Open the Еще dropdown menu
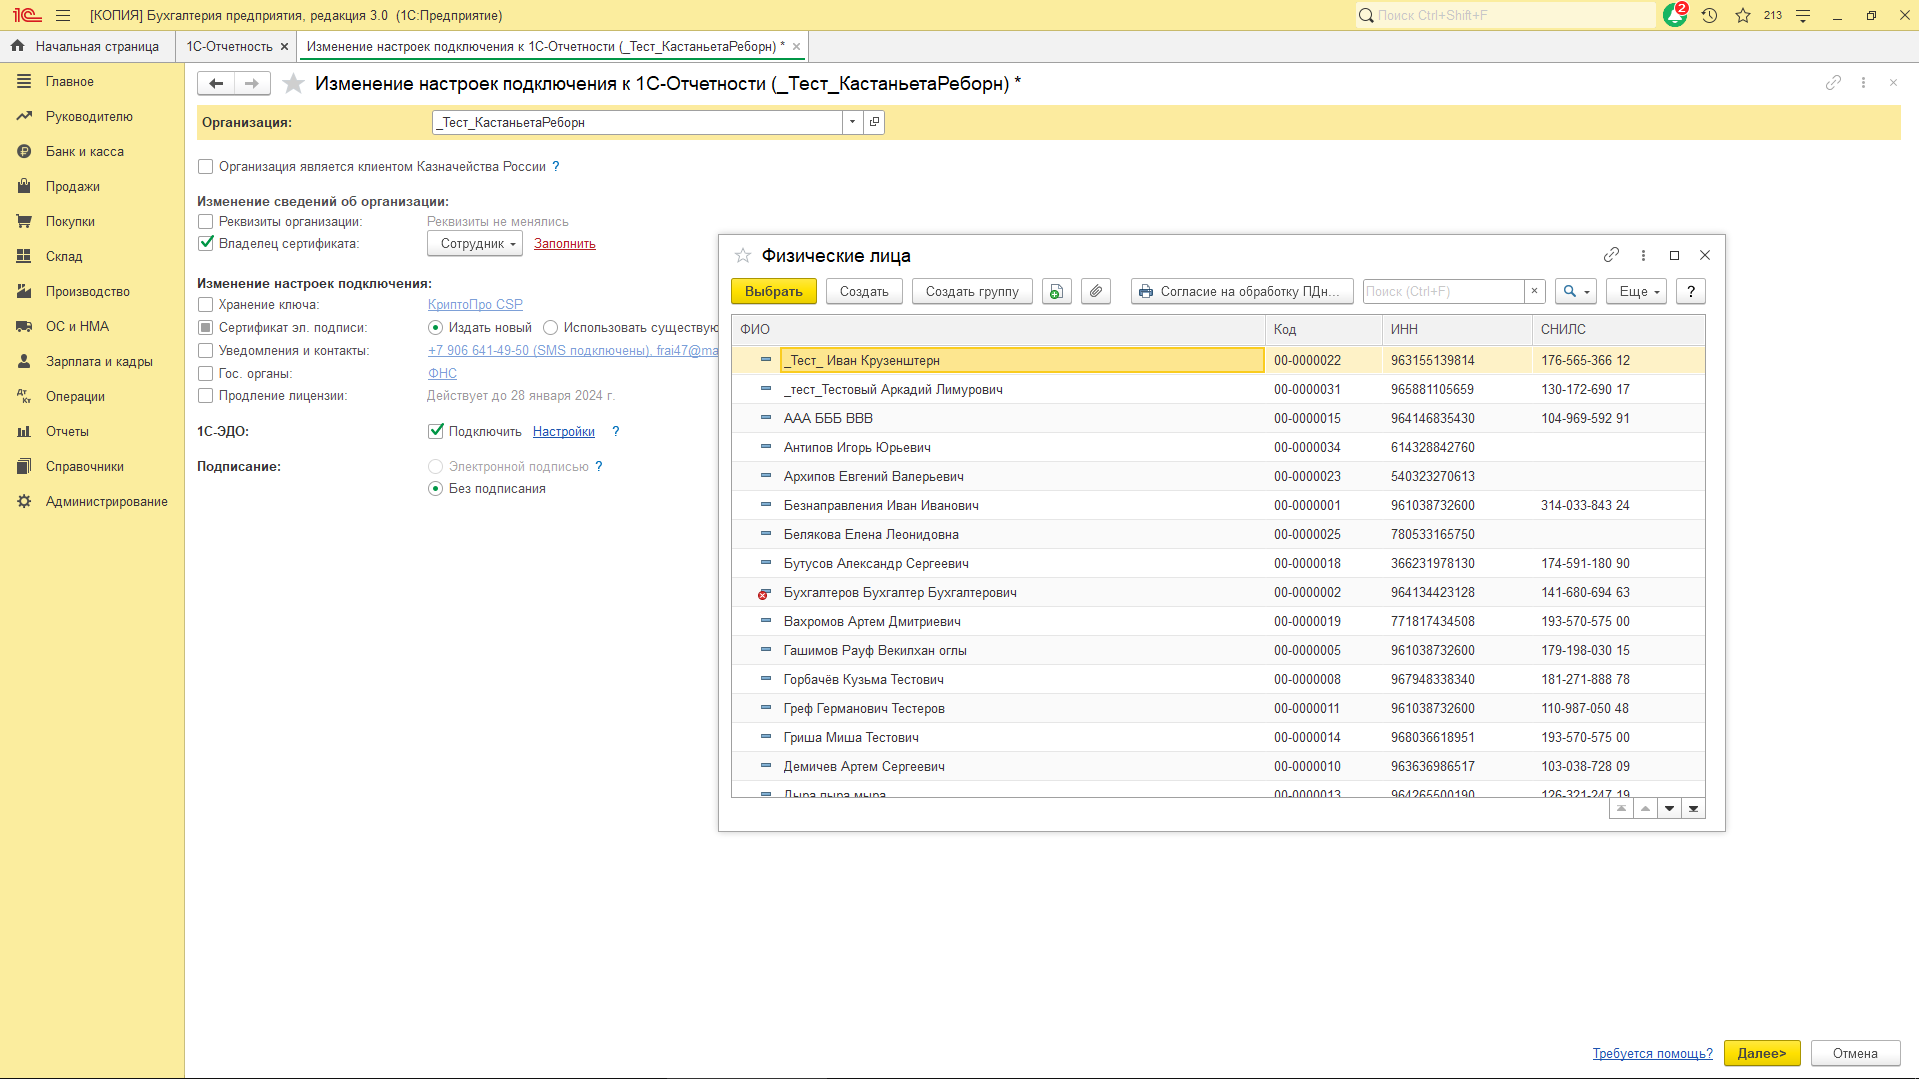1919x1079 pixels. click(1637, 291)
